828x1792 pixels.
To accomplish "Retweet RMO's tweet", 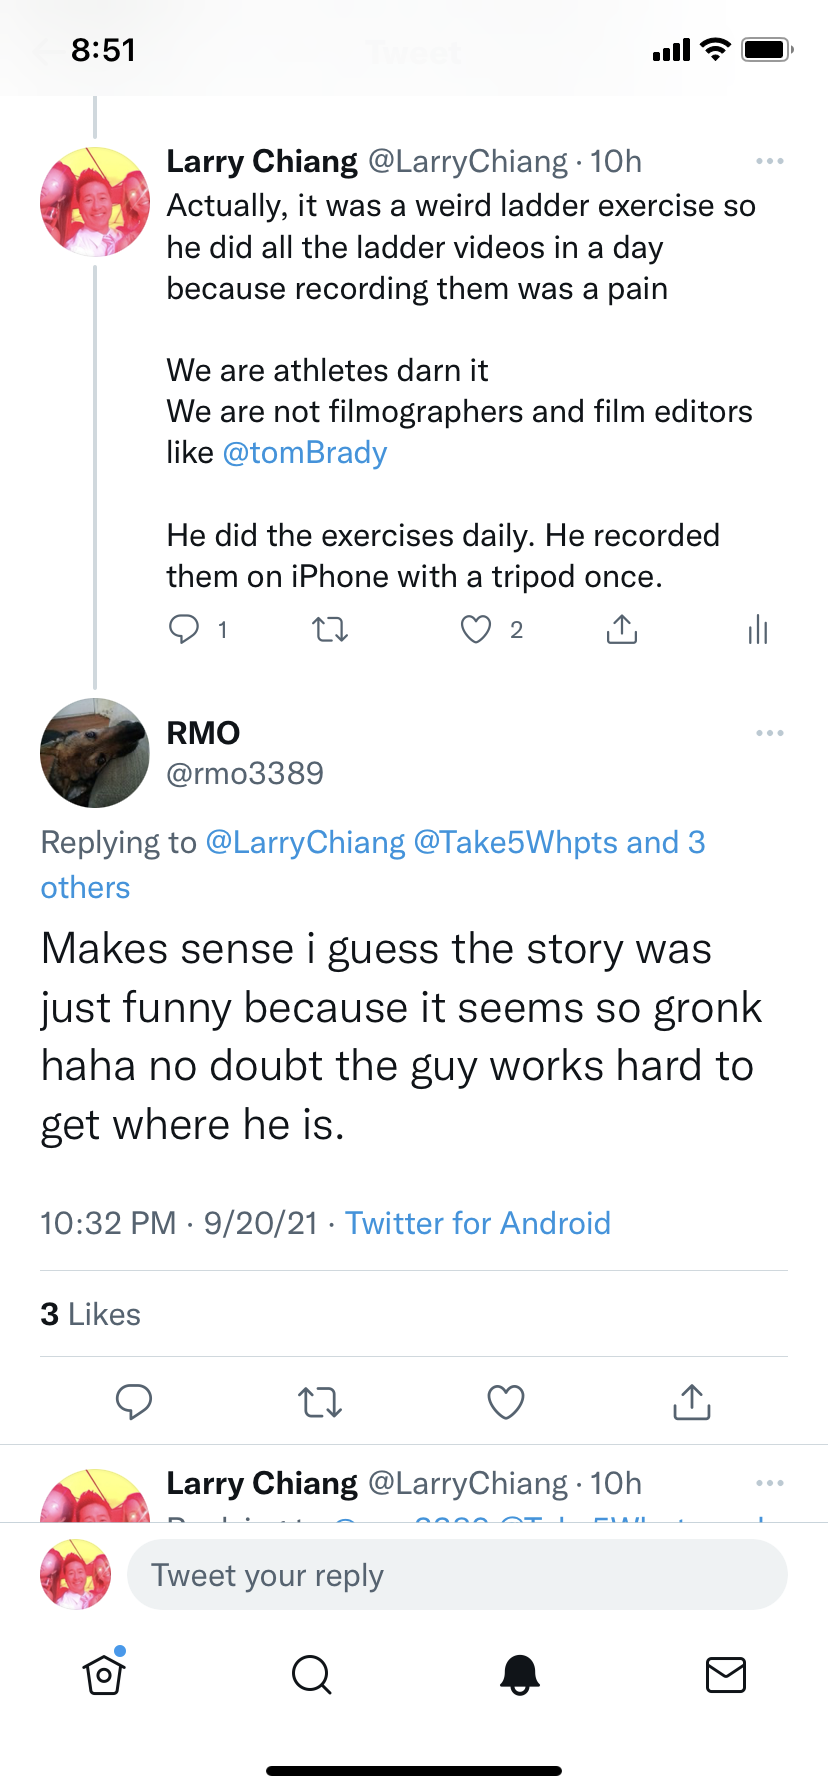I will [320, 1402].
